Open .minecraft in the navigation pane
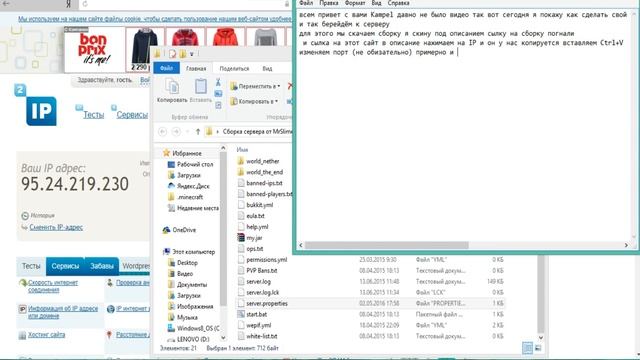This screenshot has width=640, height=360. [x=190, y=197]
